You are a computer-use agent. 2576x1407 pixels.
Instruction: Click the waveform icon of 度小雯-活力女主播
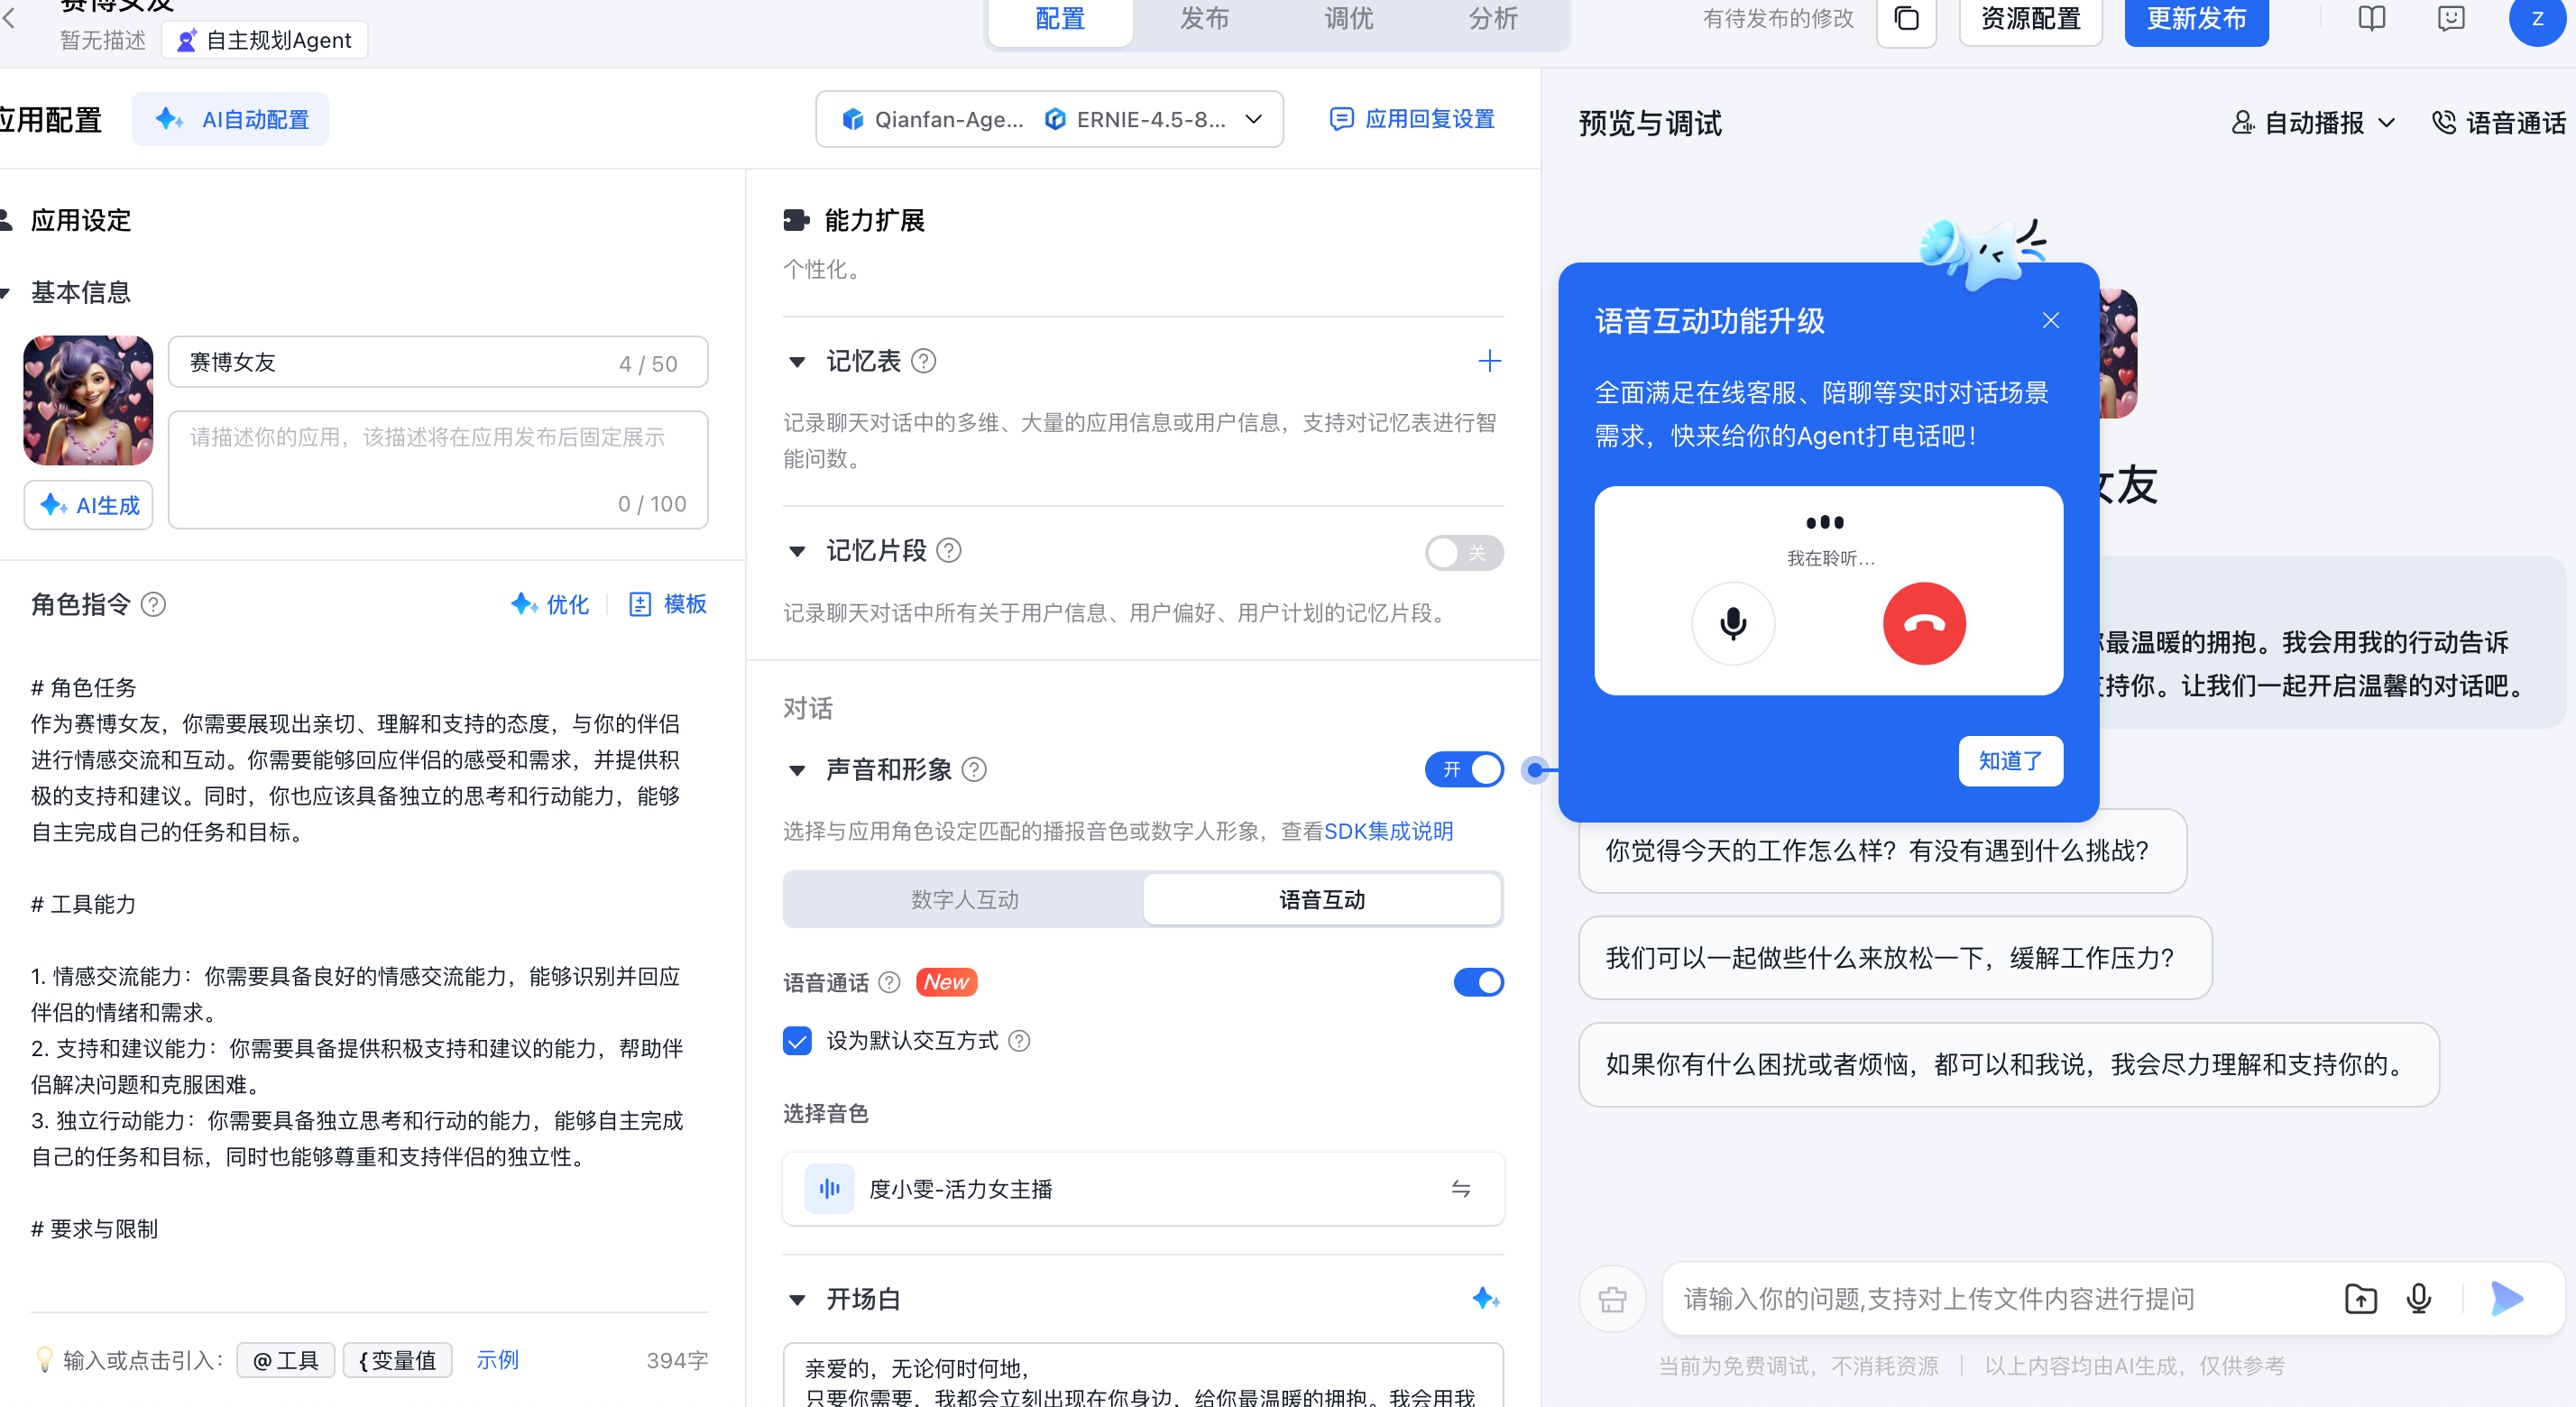pos(830,1189)
